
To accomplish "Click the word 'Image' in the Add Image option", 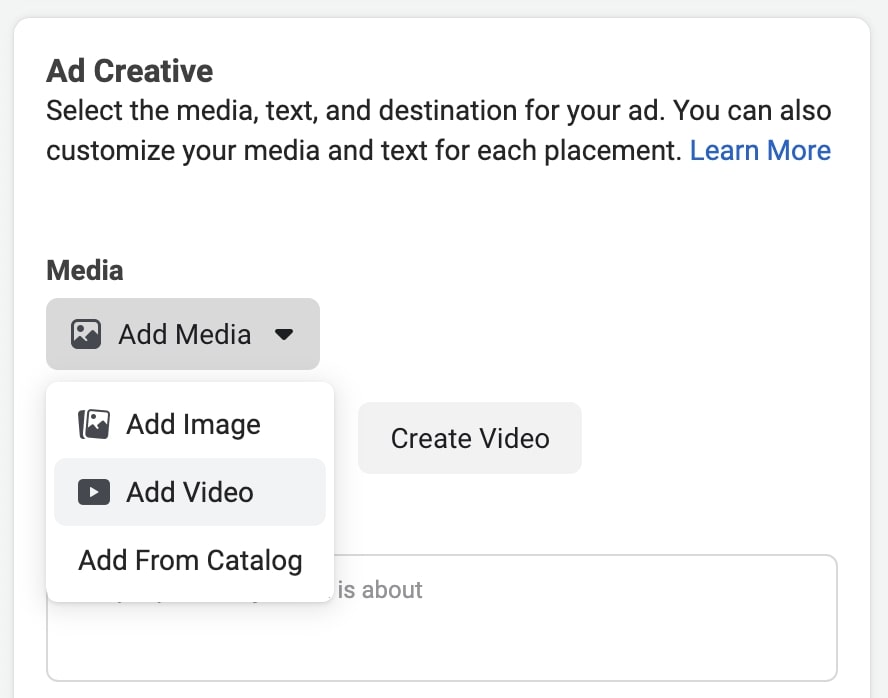I will coord(223,424).
